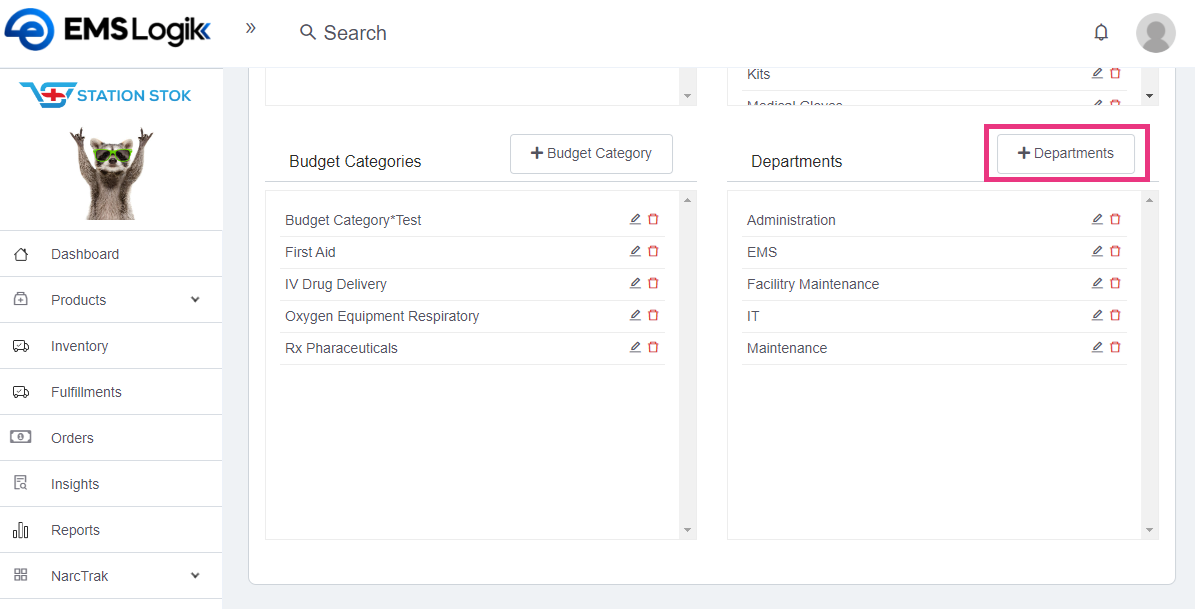Go to the Inventory page

(x=79, y=346)
